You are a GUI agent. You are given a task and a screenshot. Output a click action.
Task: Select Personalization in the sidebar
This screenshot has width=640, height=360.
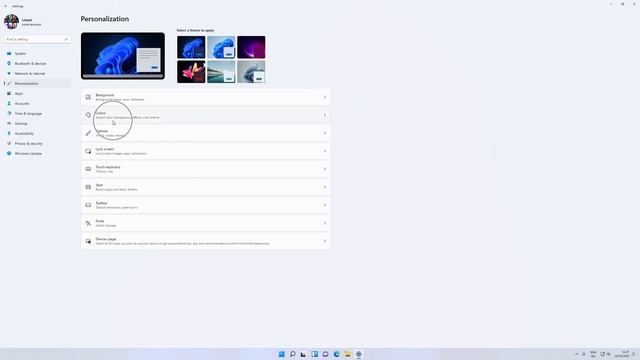(37, 83)
